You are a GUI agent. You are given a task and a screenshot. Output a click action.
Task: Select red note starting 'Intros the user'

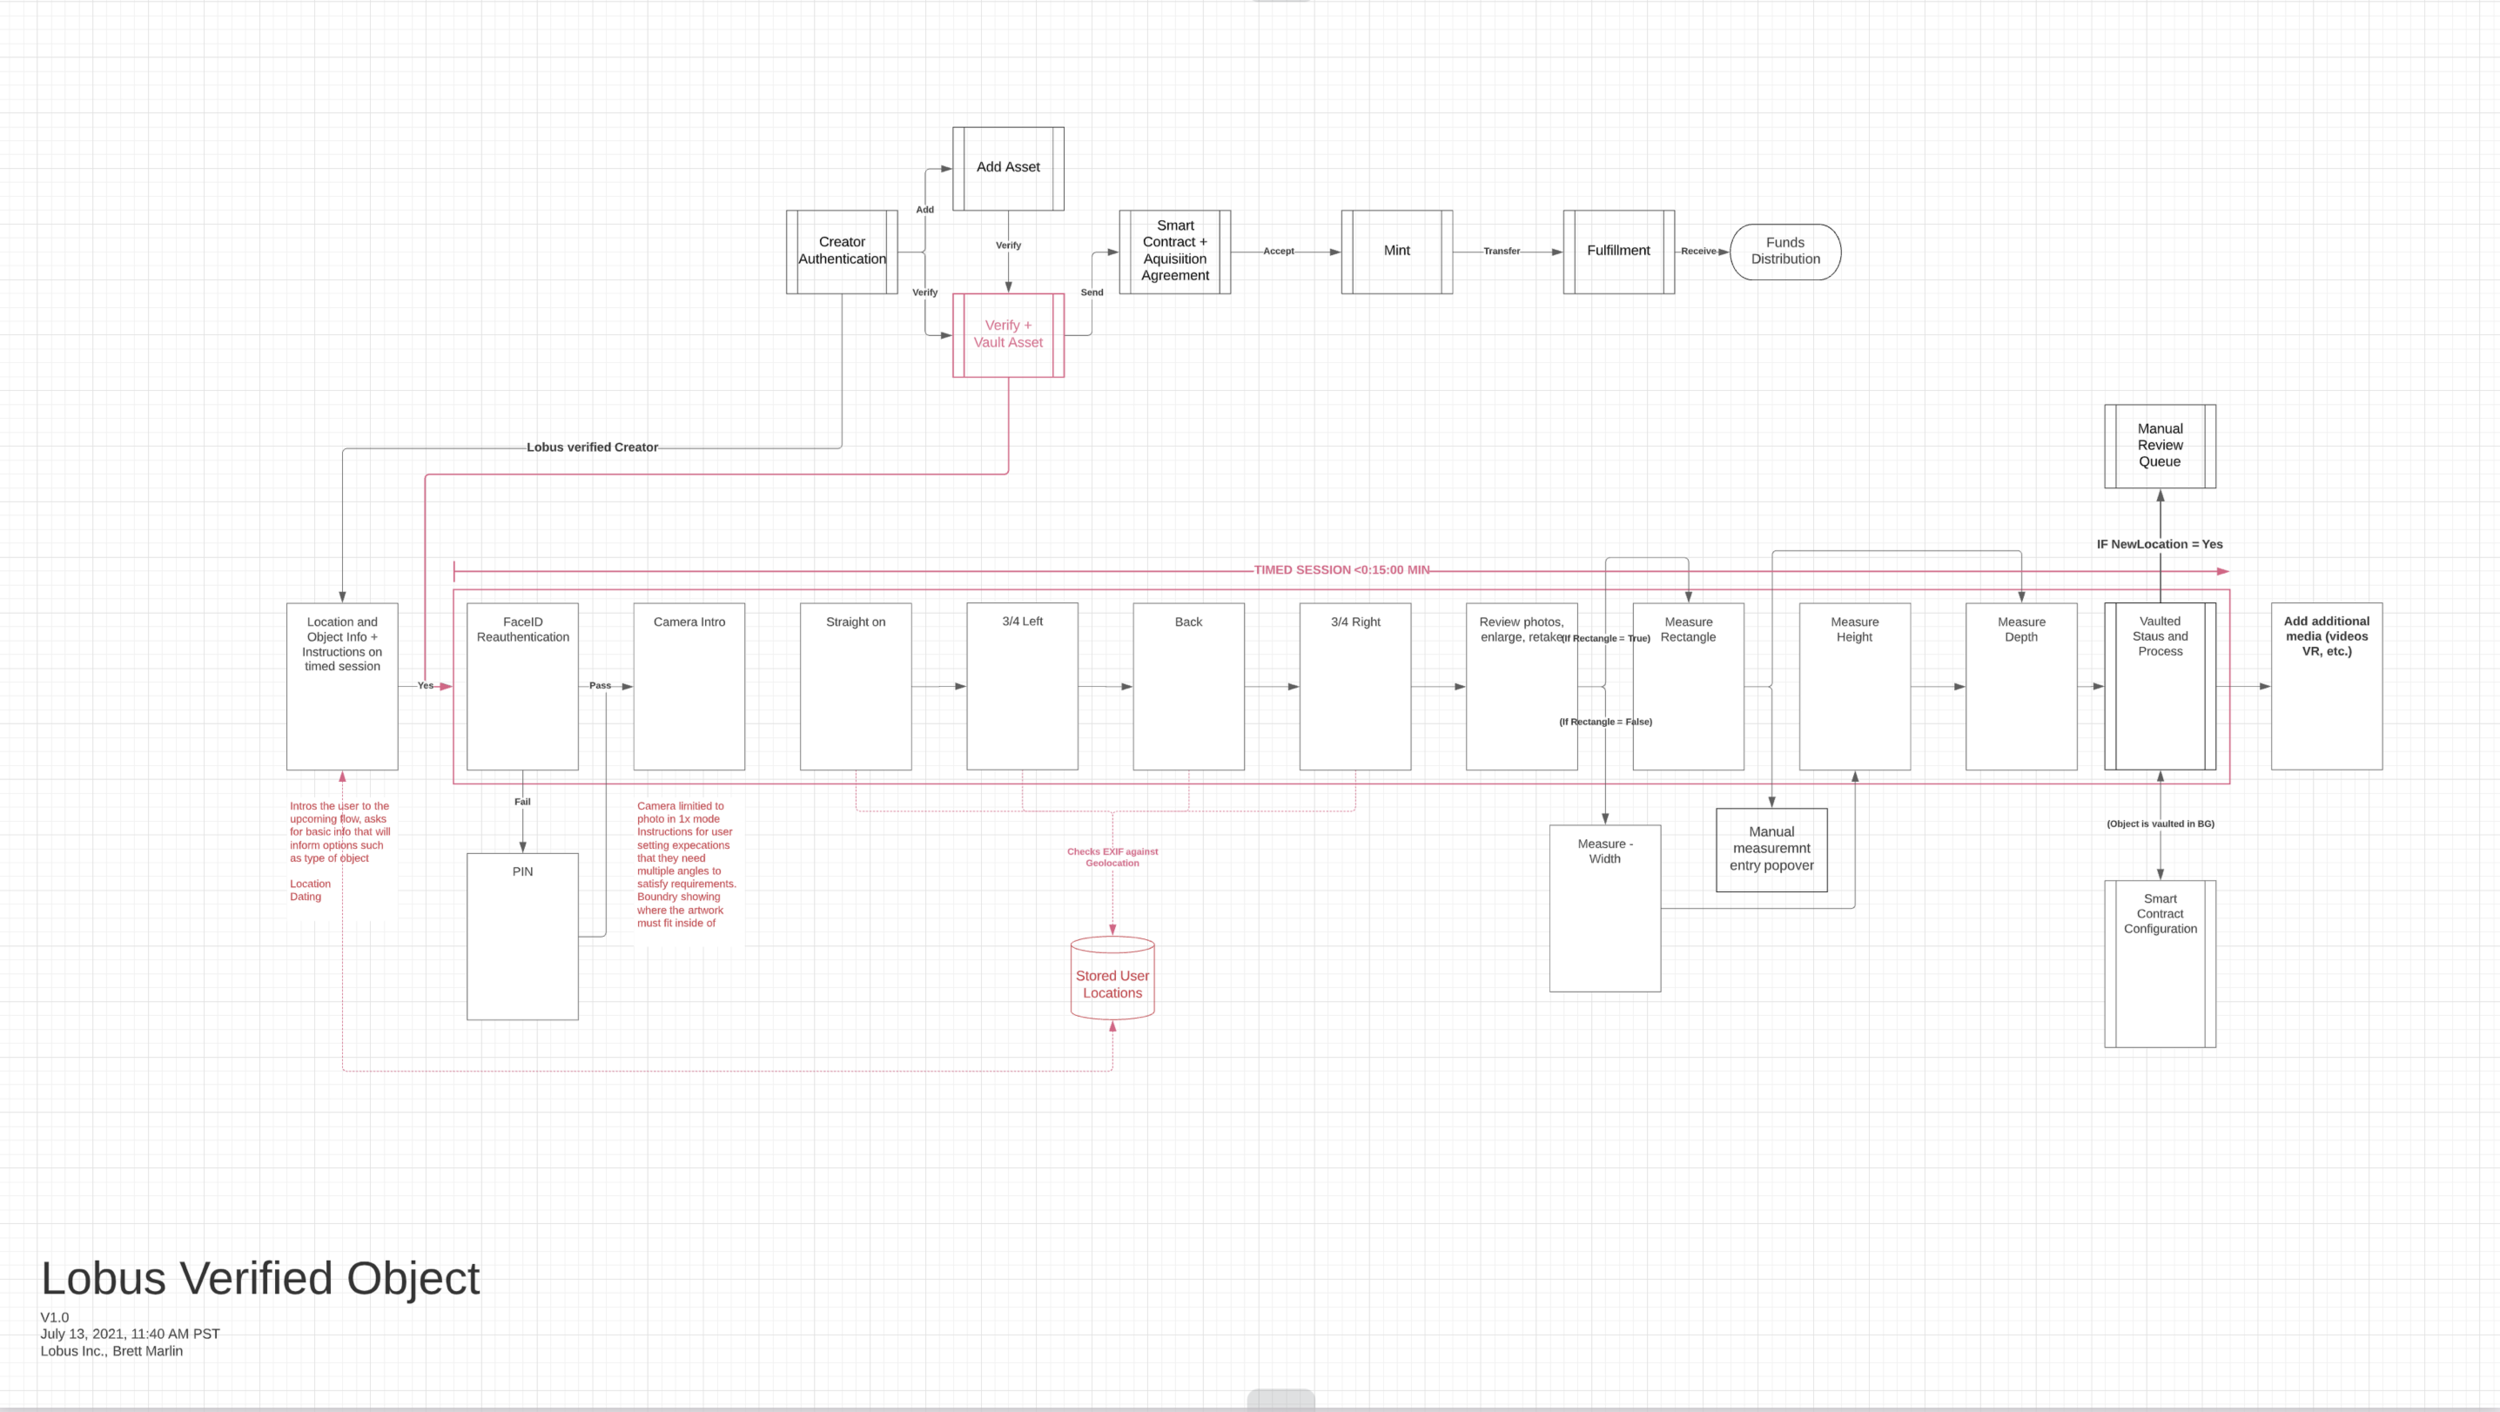pos(340,851)
